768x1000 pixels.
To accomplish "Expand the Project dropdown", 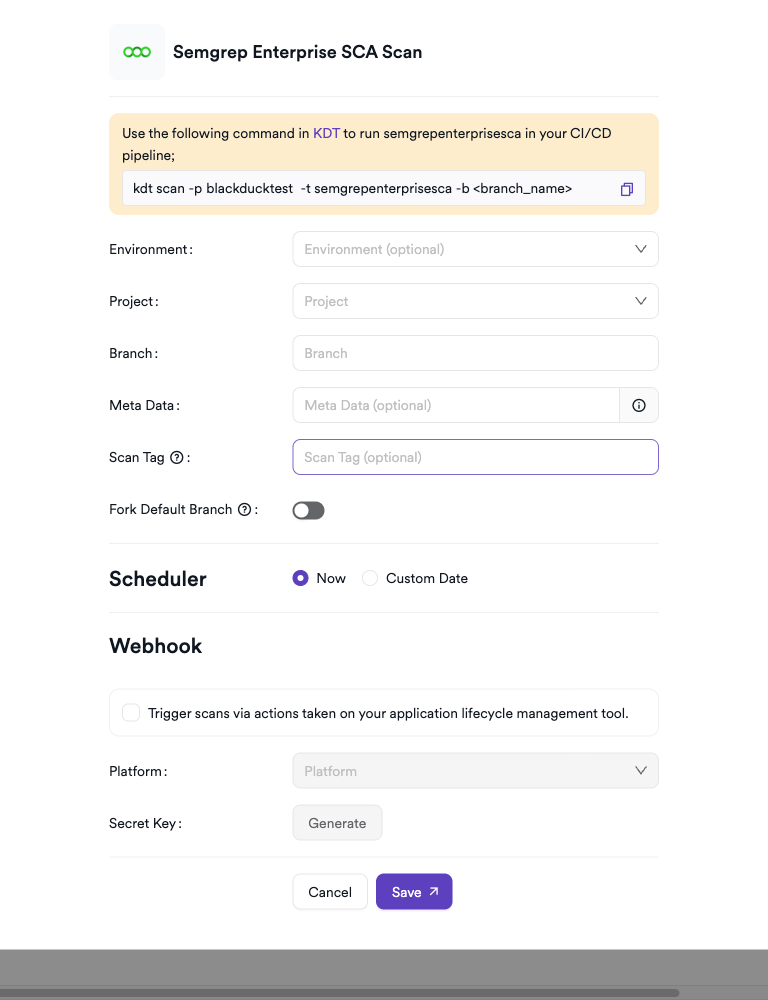I will (x=475, y=301).
